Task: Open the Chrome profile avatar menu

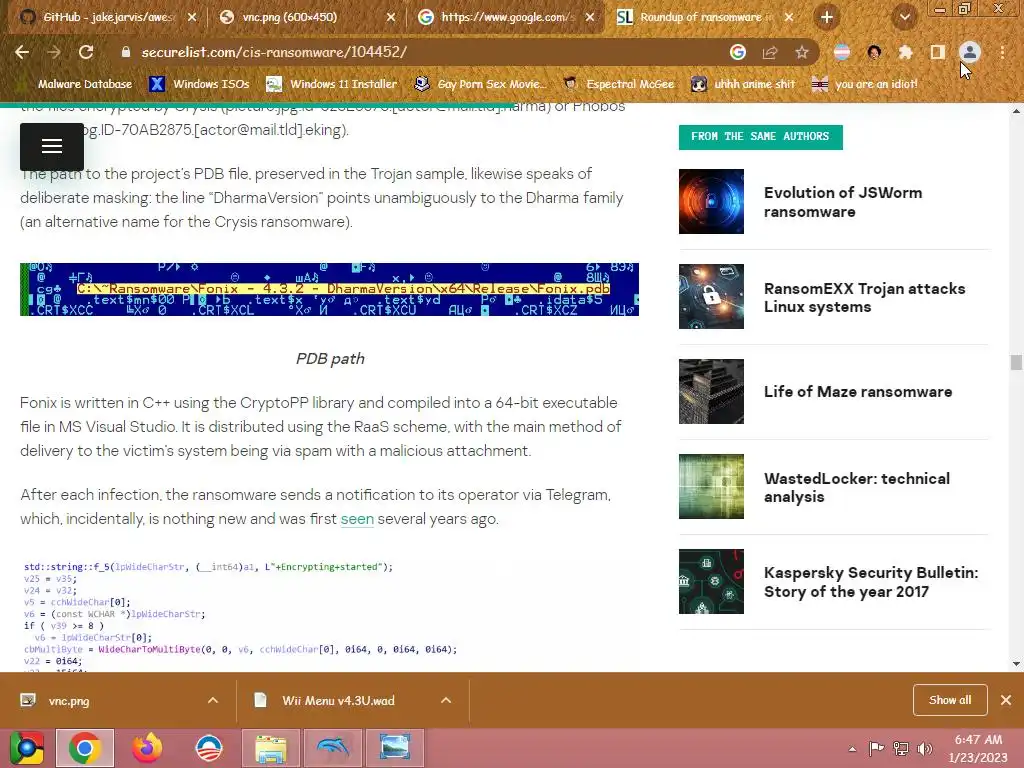Action: (970, 52)
